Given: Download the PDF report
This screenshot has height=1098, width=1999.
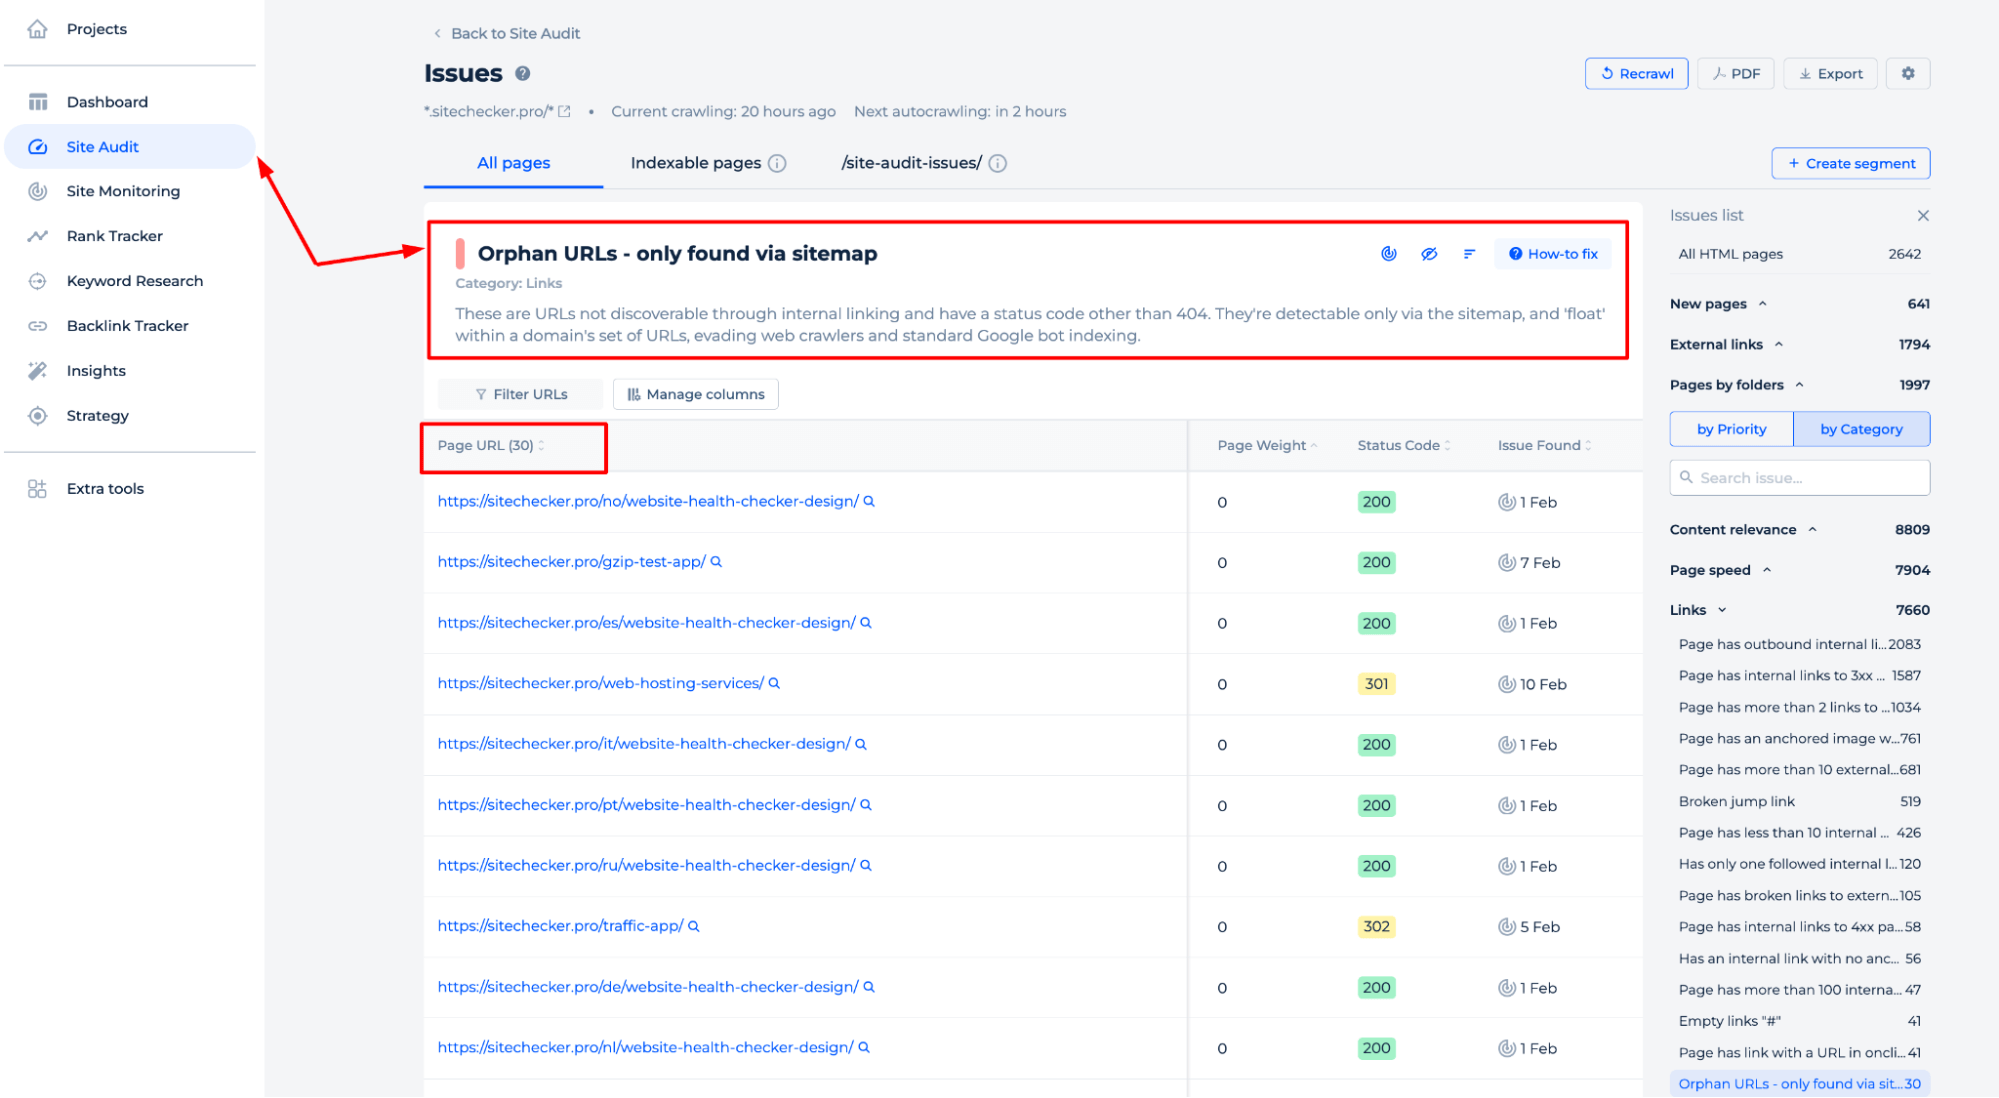Looking at the screenshot, I should pyautogui.click(x=1736, y=74).
